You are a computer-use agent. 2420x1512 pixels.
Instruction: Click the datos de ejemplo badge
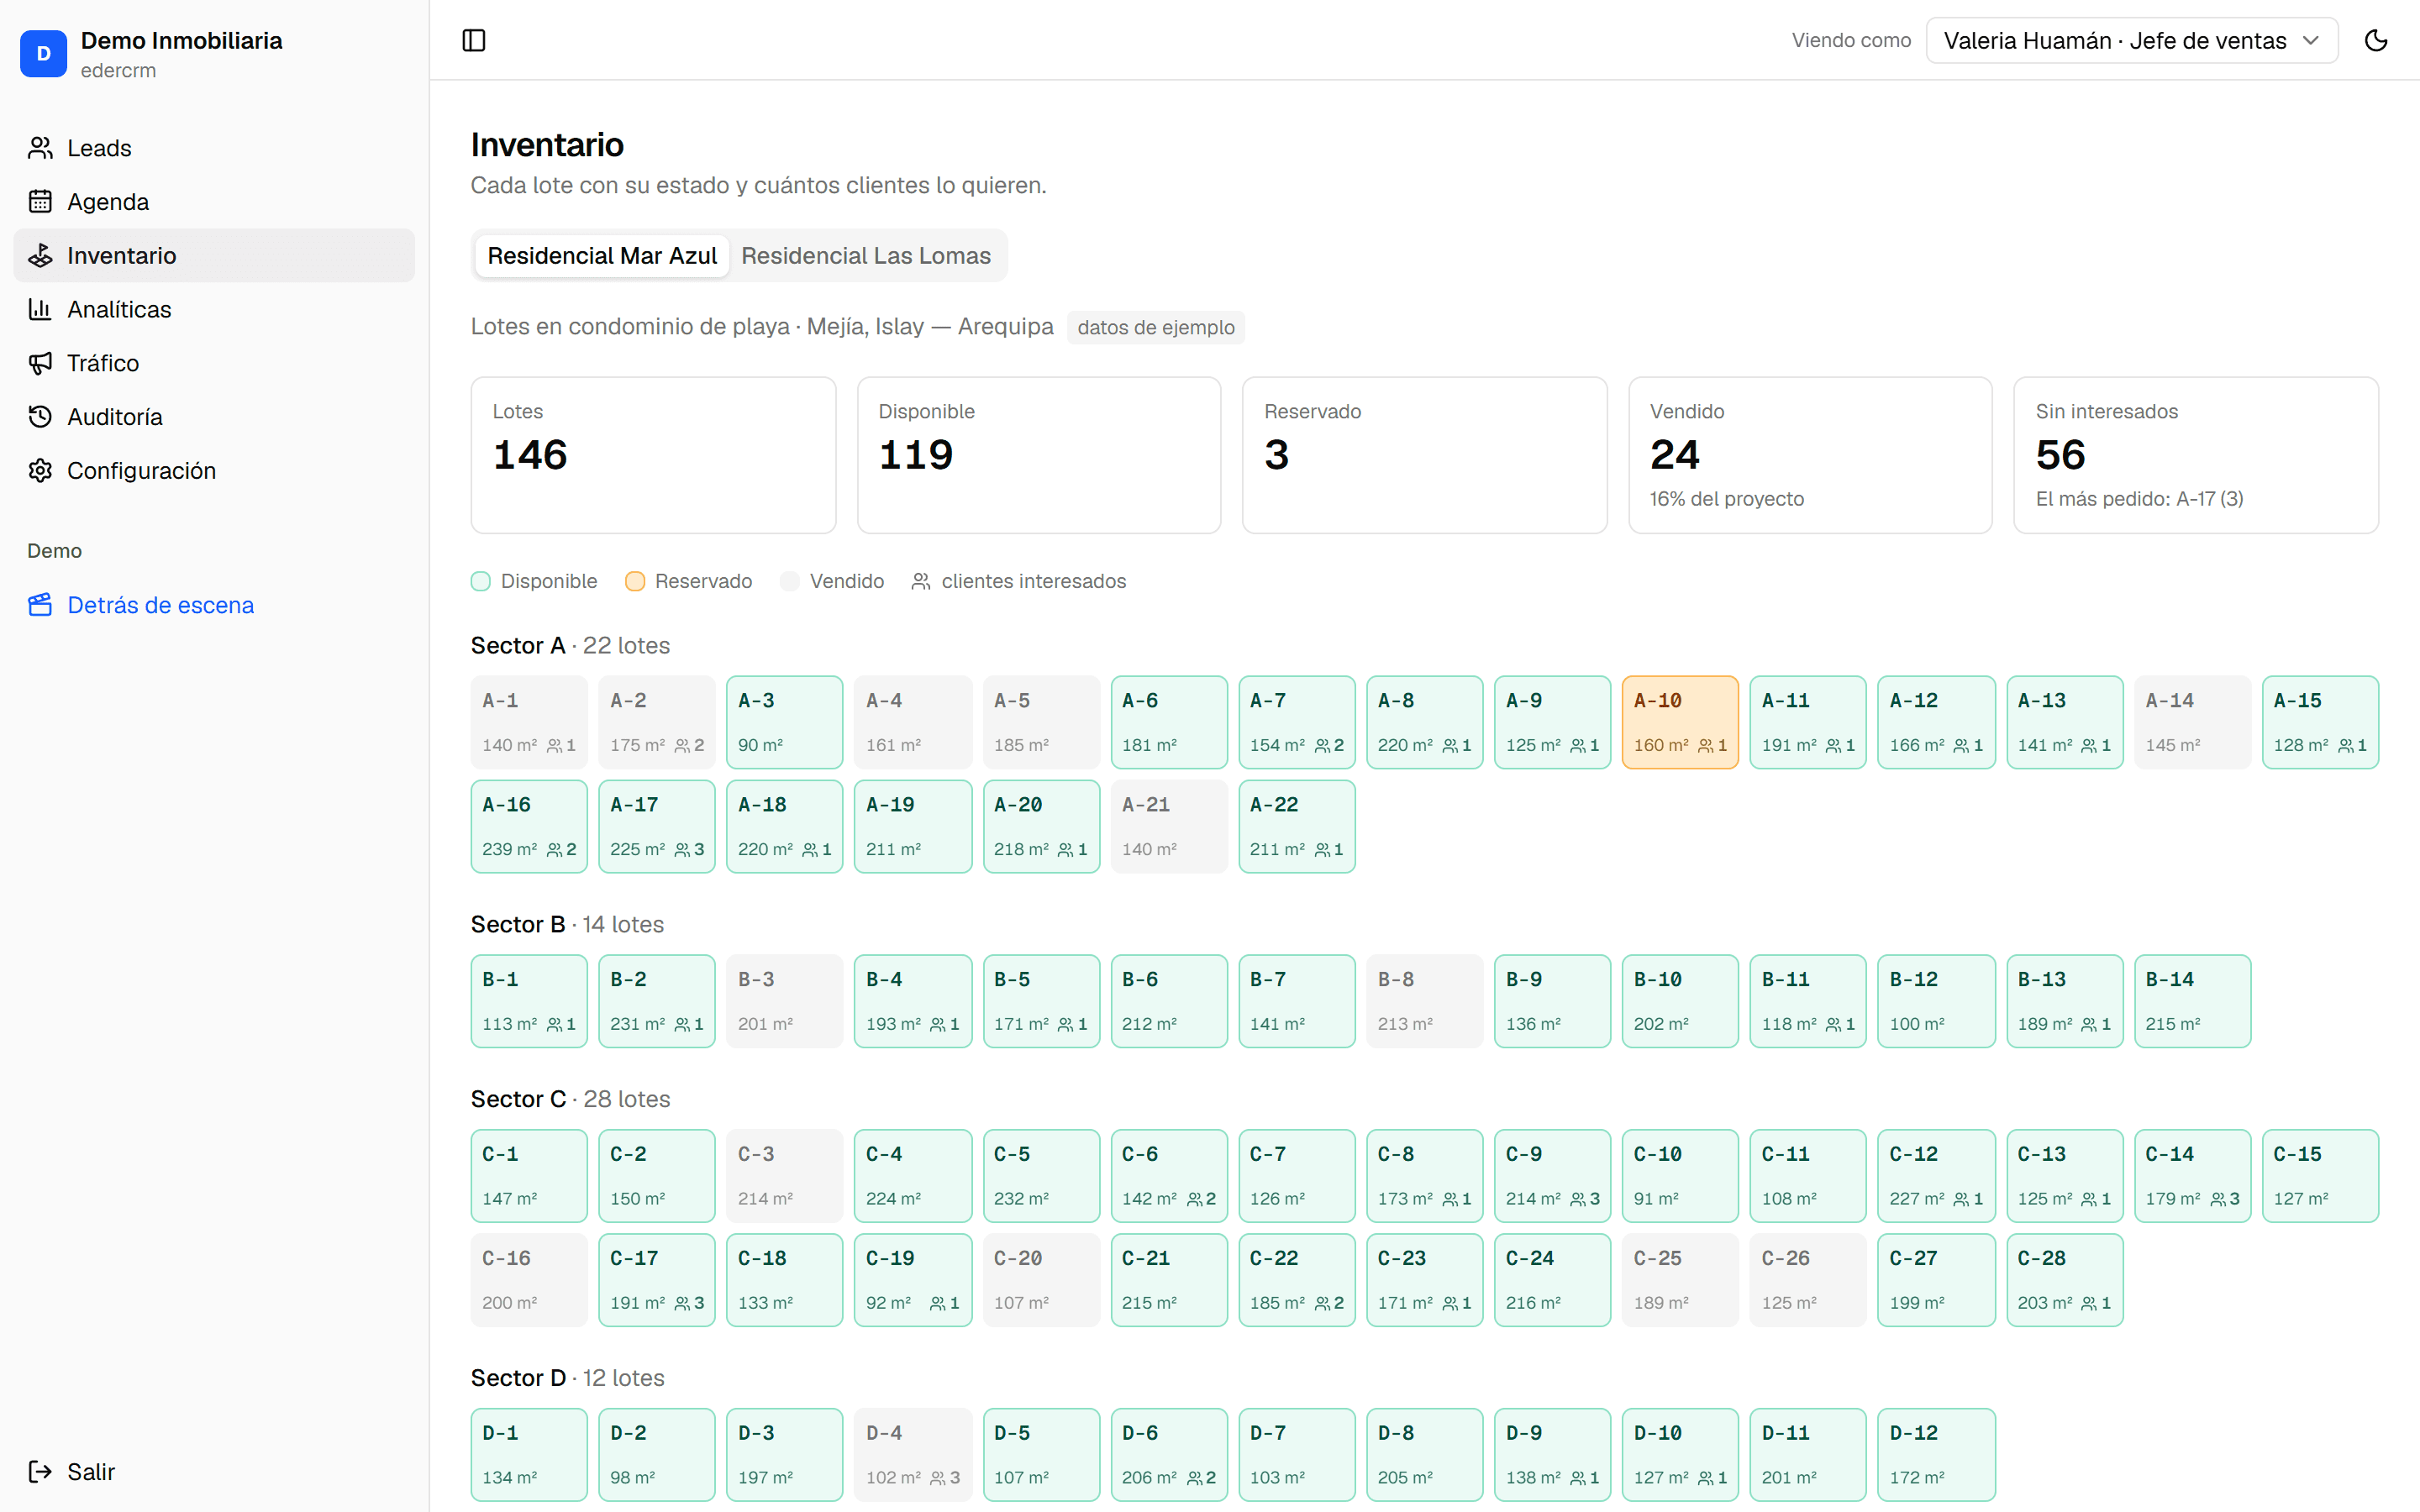[1156, 327]
